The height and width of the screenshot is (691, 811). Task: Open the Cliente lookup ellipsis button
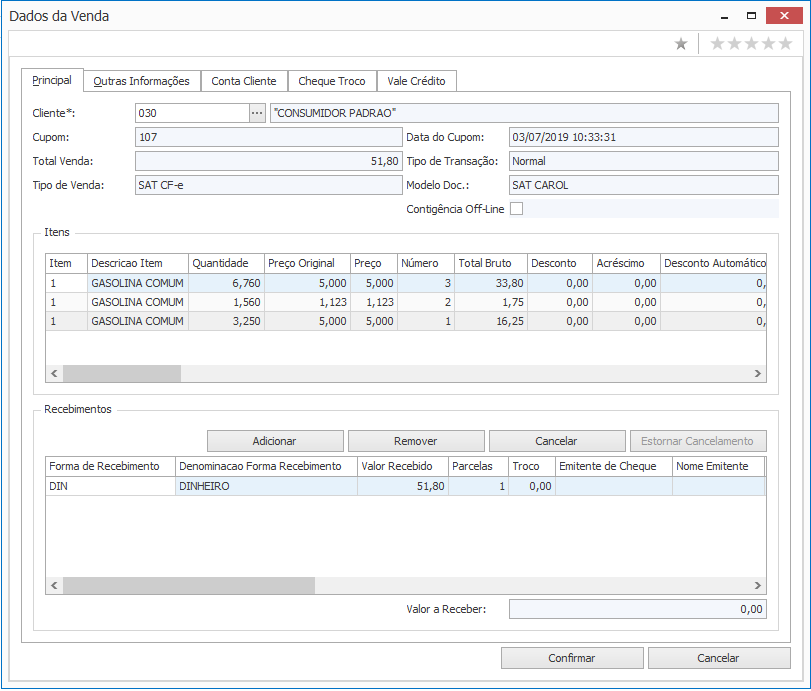click(x=257, y=113)
